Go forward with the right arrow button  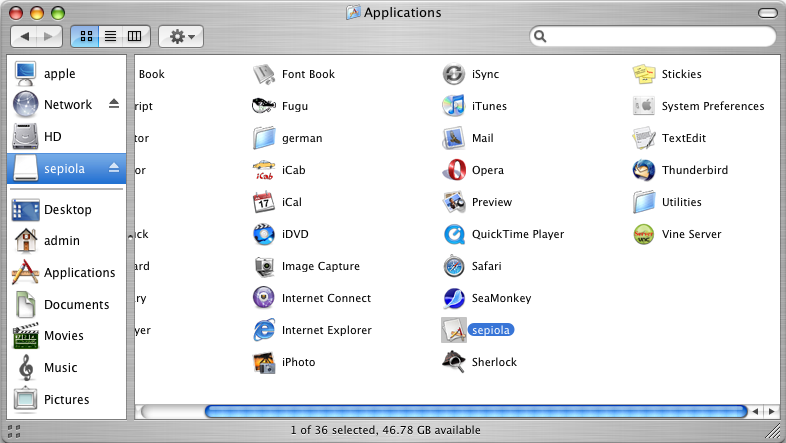coord(49,36)
